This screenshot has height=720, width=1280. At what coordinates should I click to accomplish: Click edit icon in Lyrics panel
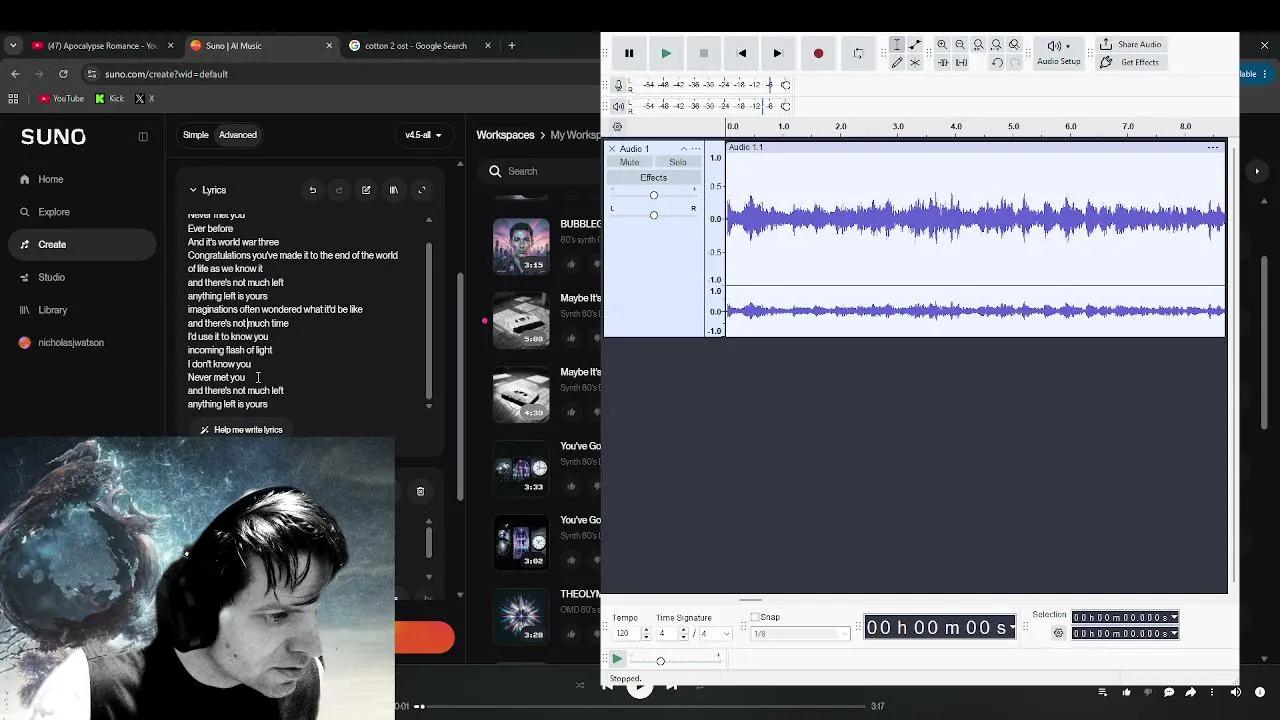click(366, 190)
